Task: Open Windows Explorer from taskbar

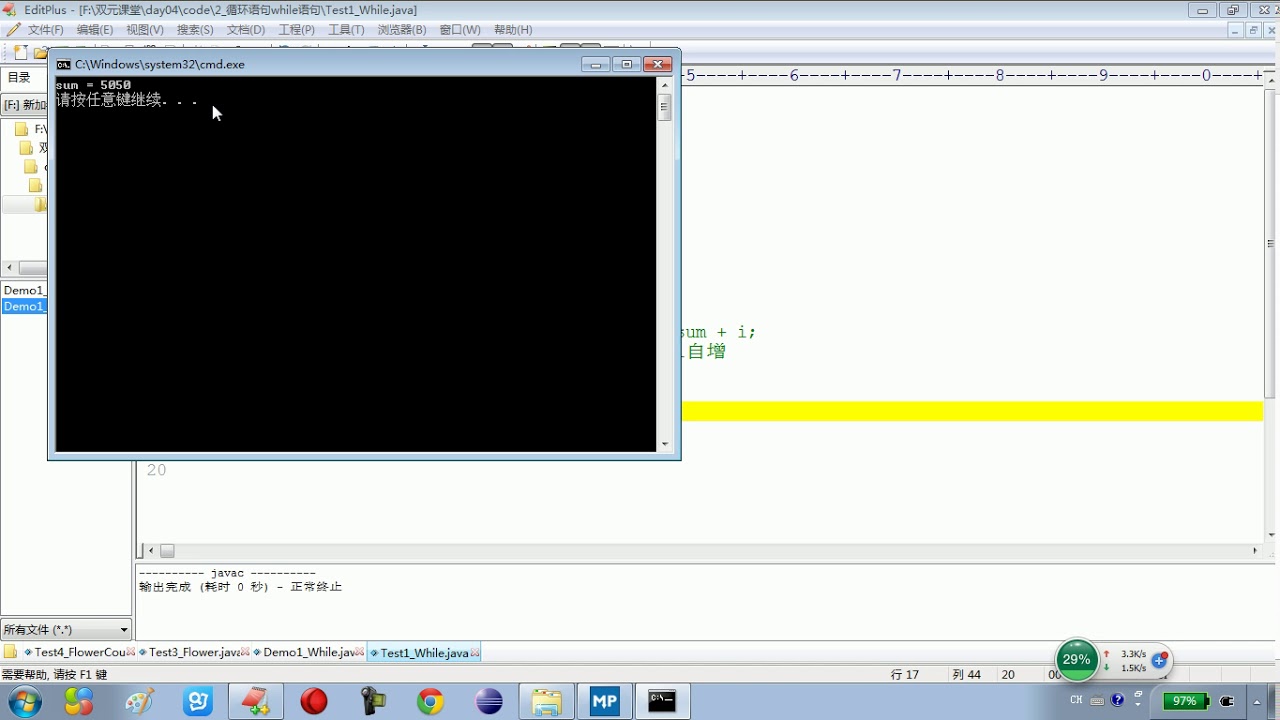Action: (x=546, y=702)
